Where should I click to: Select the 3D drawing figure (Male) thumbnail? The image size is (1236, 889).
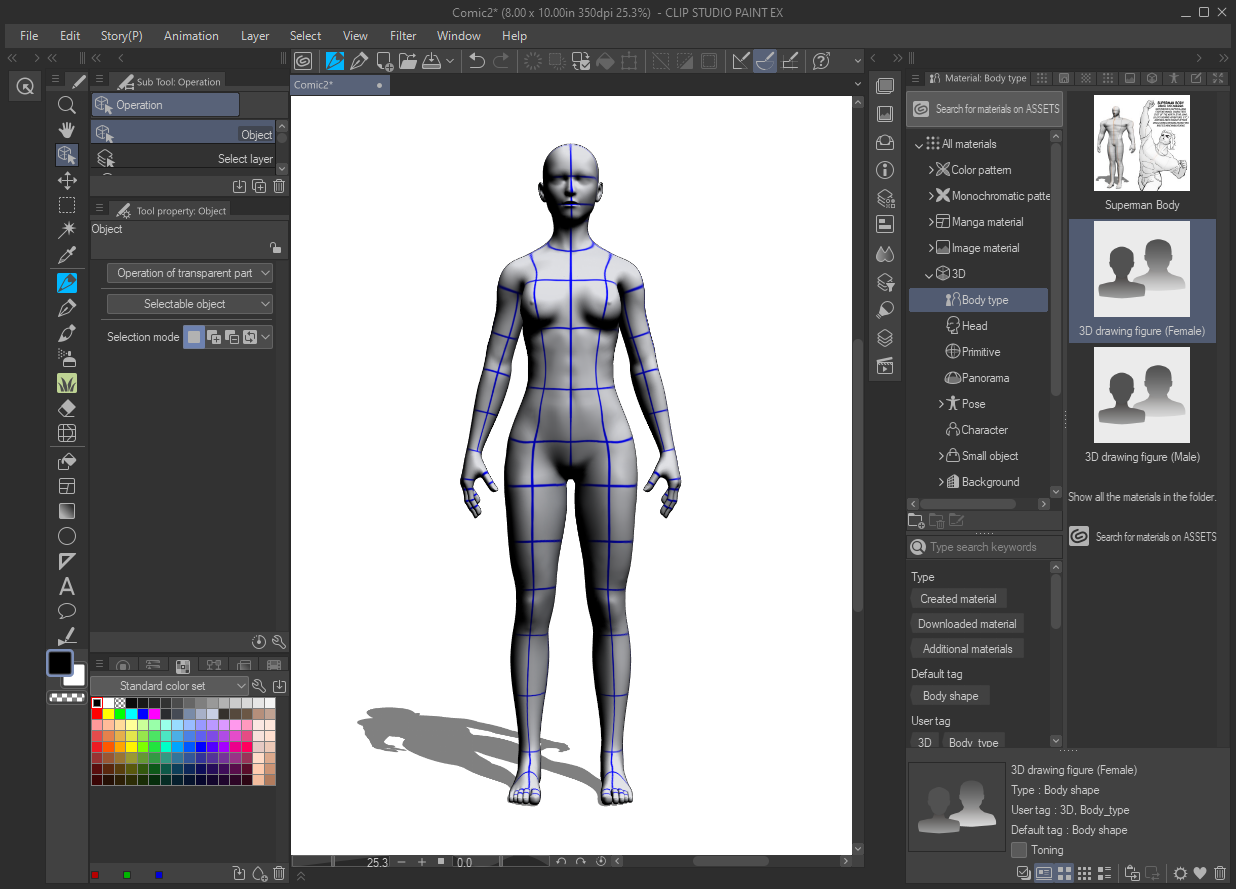(x=1142, y=396)
